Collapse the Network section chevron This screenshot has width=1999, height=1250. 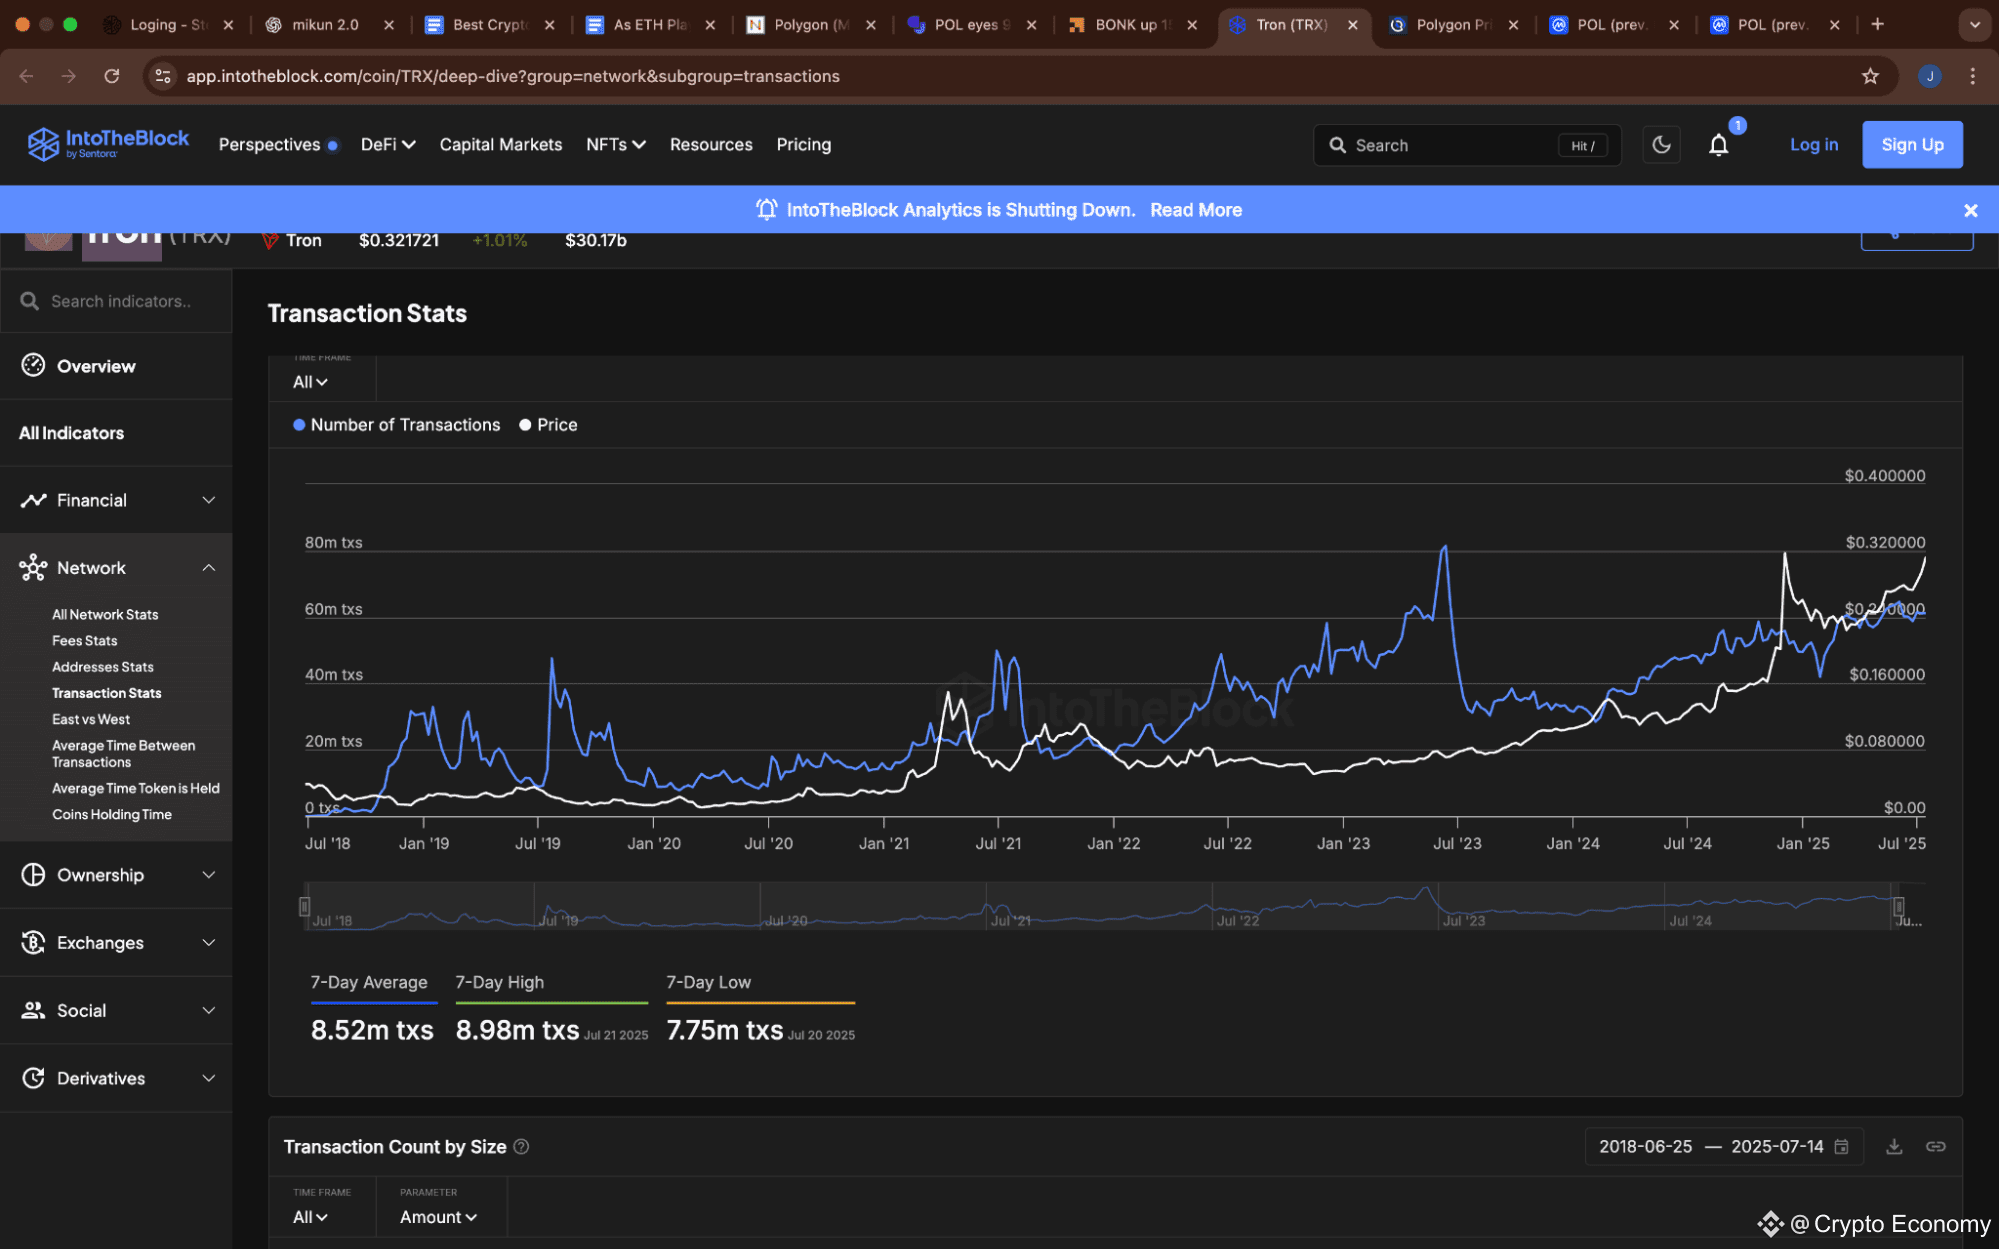[x=208, y=568]
